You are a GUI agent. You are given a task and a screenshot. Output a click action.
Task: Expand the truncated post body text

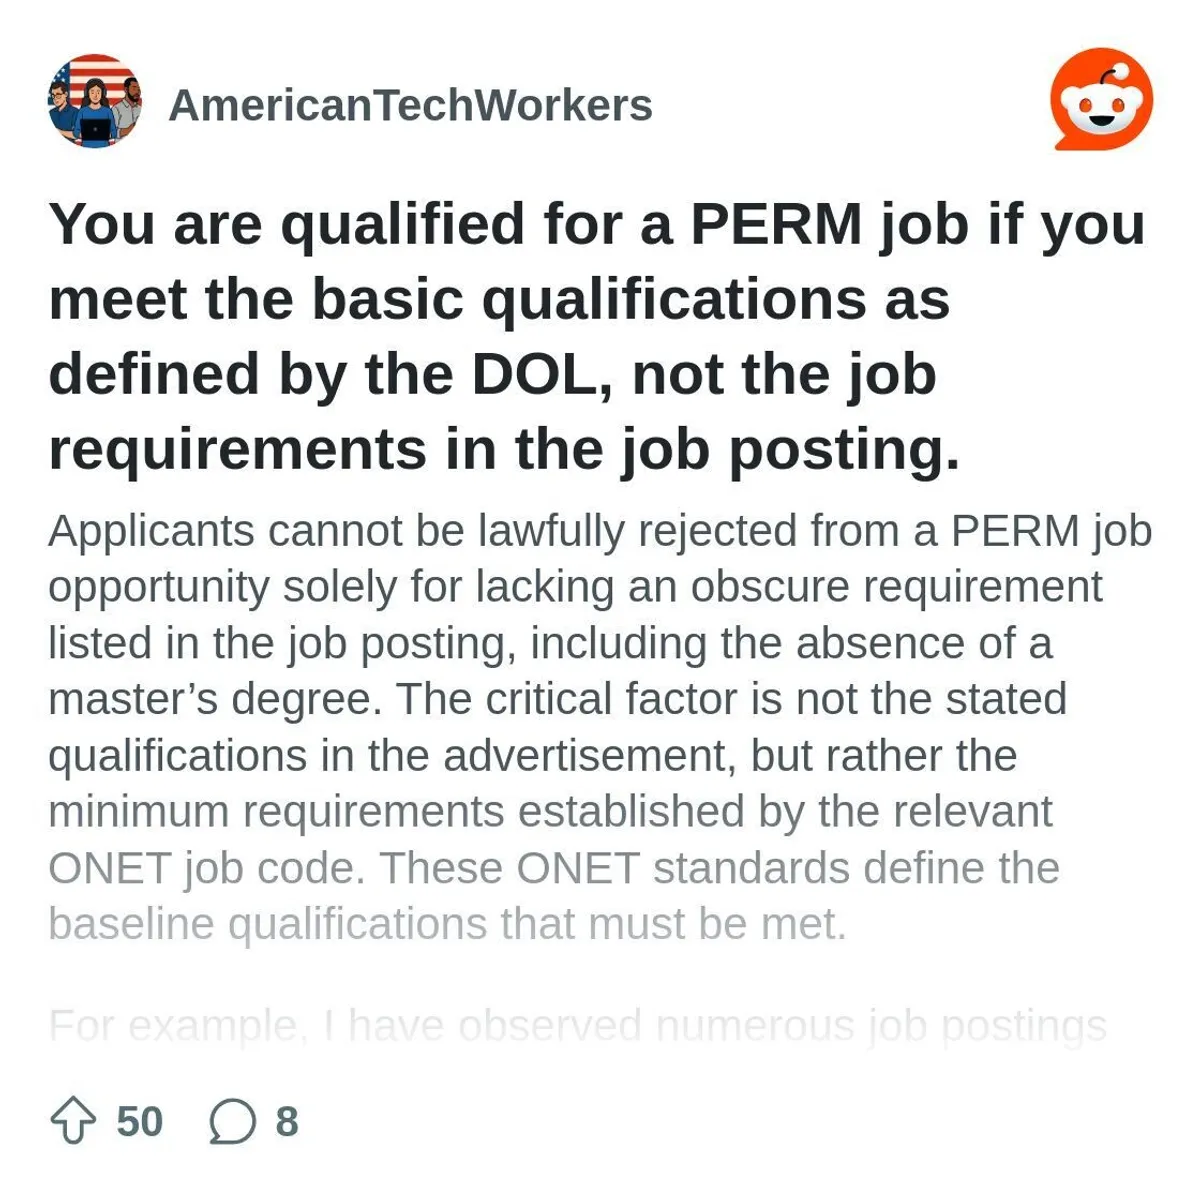pyautogui.click(x=600, y=900)
